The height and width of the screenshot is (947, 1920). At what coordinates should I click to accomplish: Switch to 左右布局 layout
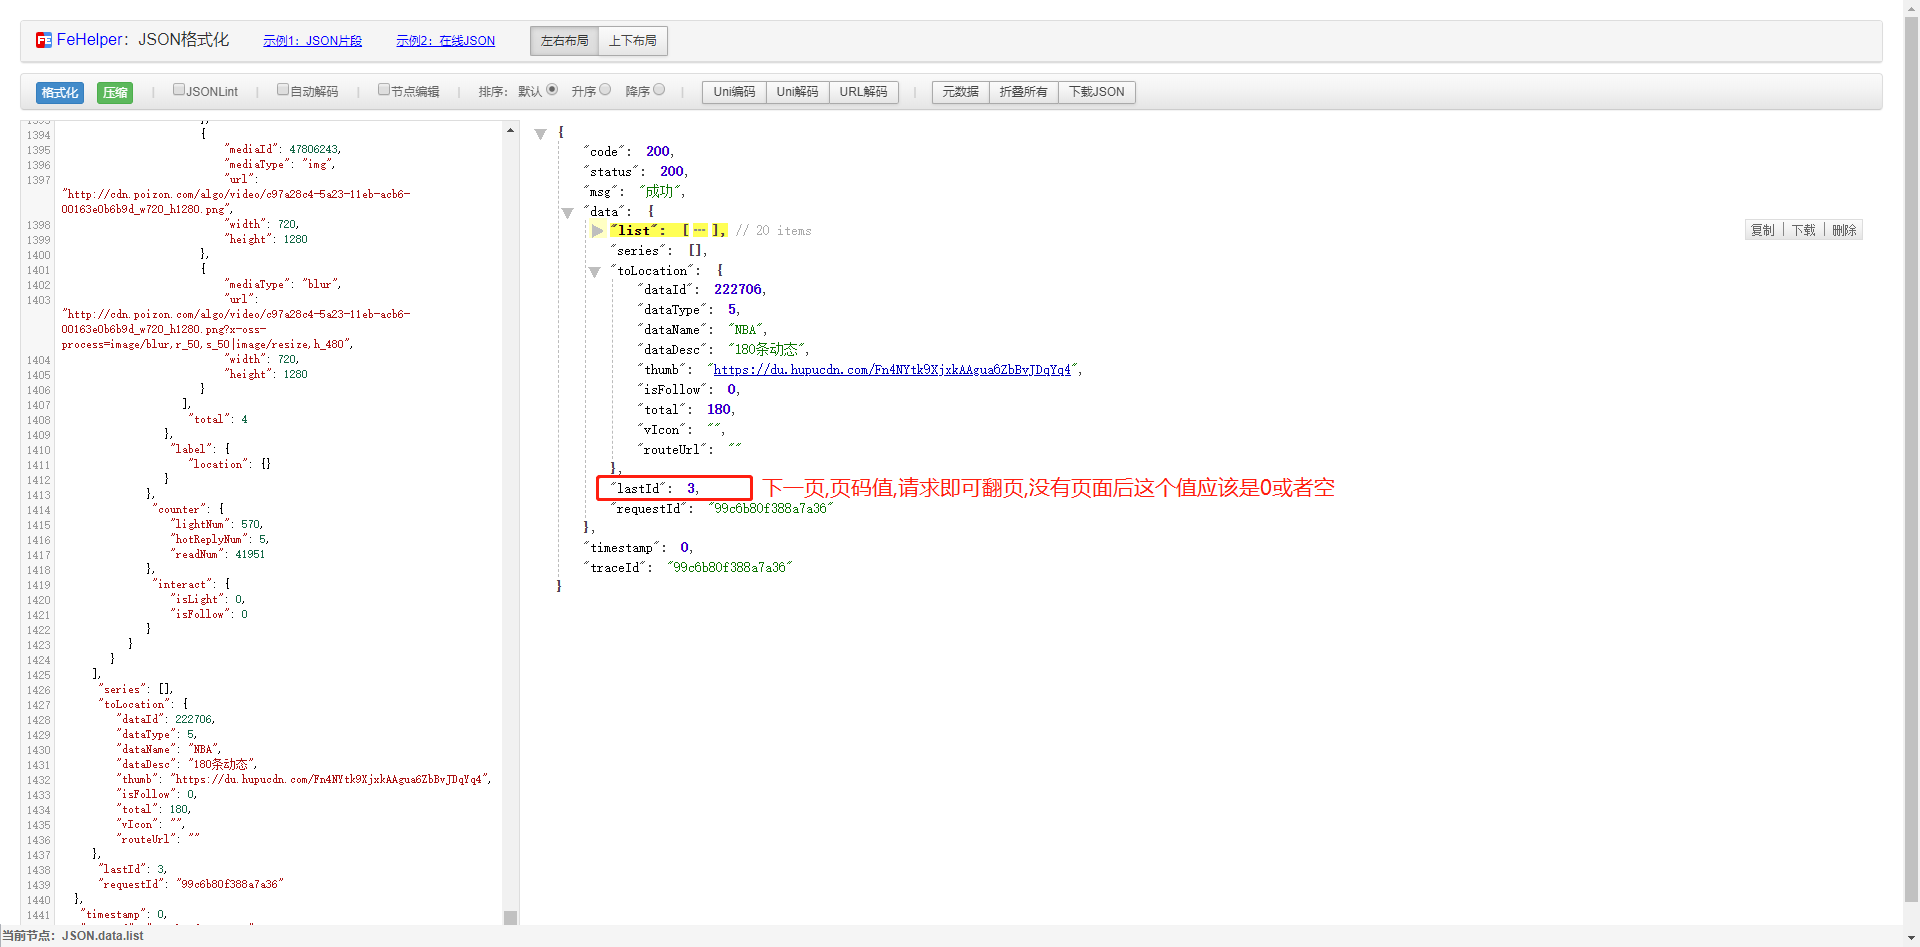point(564,41)
